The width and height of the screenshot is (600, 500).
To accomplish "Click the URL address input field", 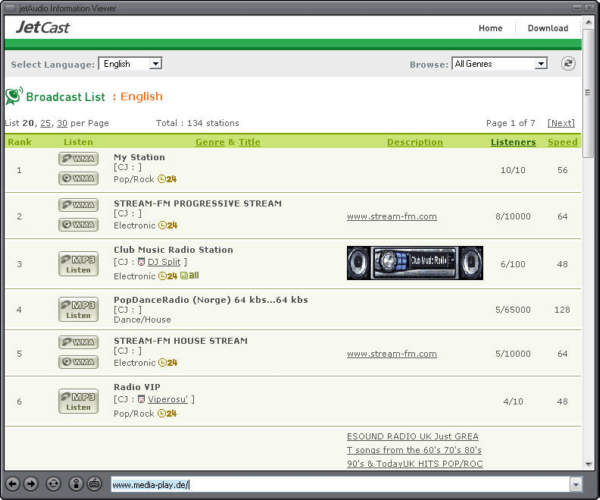I will pyautogui.click(x=340, y=485).
